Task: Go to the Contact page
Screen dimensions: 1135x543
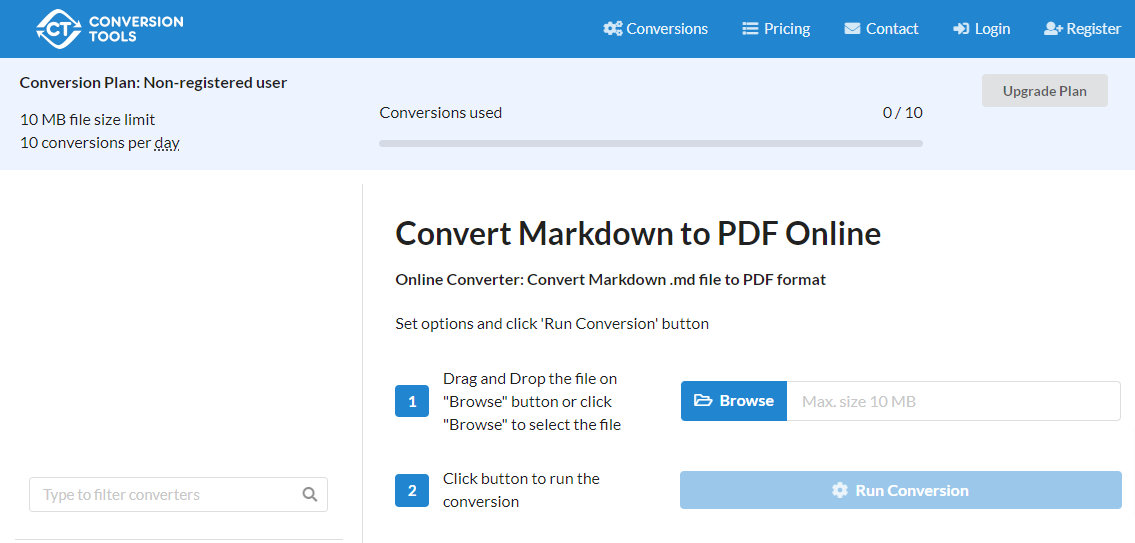Action: pos(882,29)
